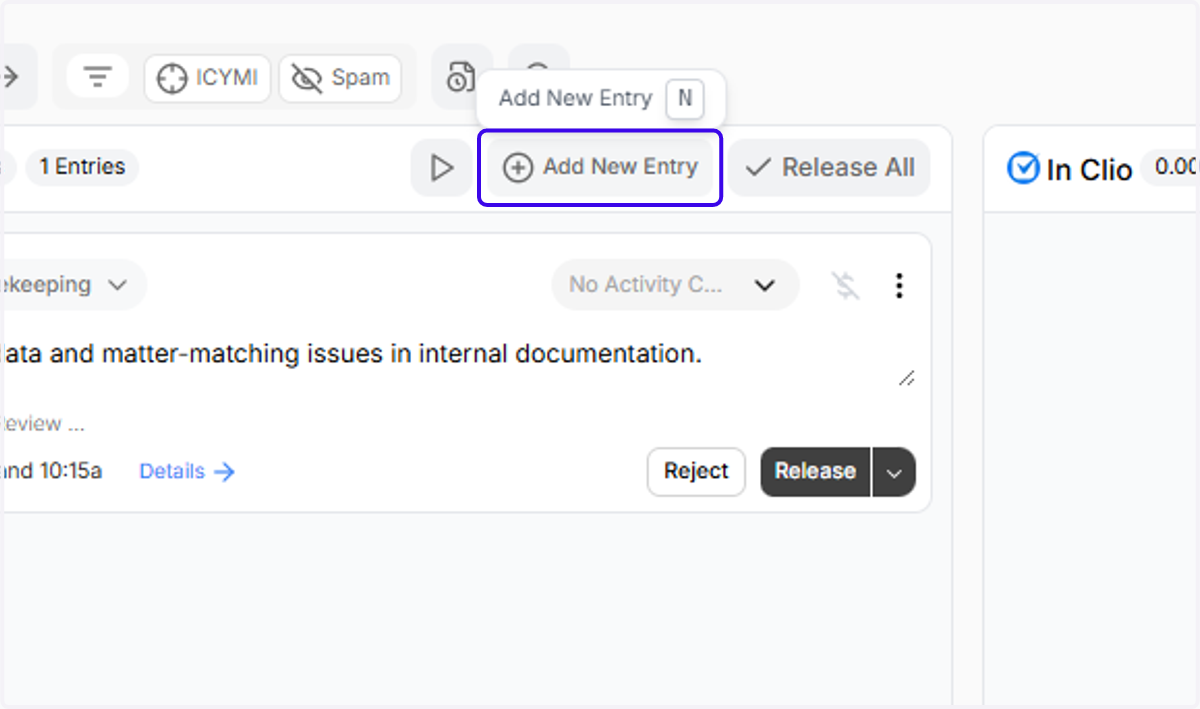1200x709 pixels.
Task: Reject the time entry
Action: 696,471
